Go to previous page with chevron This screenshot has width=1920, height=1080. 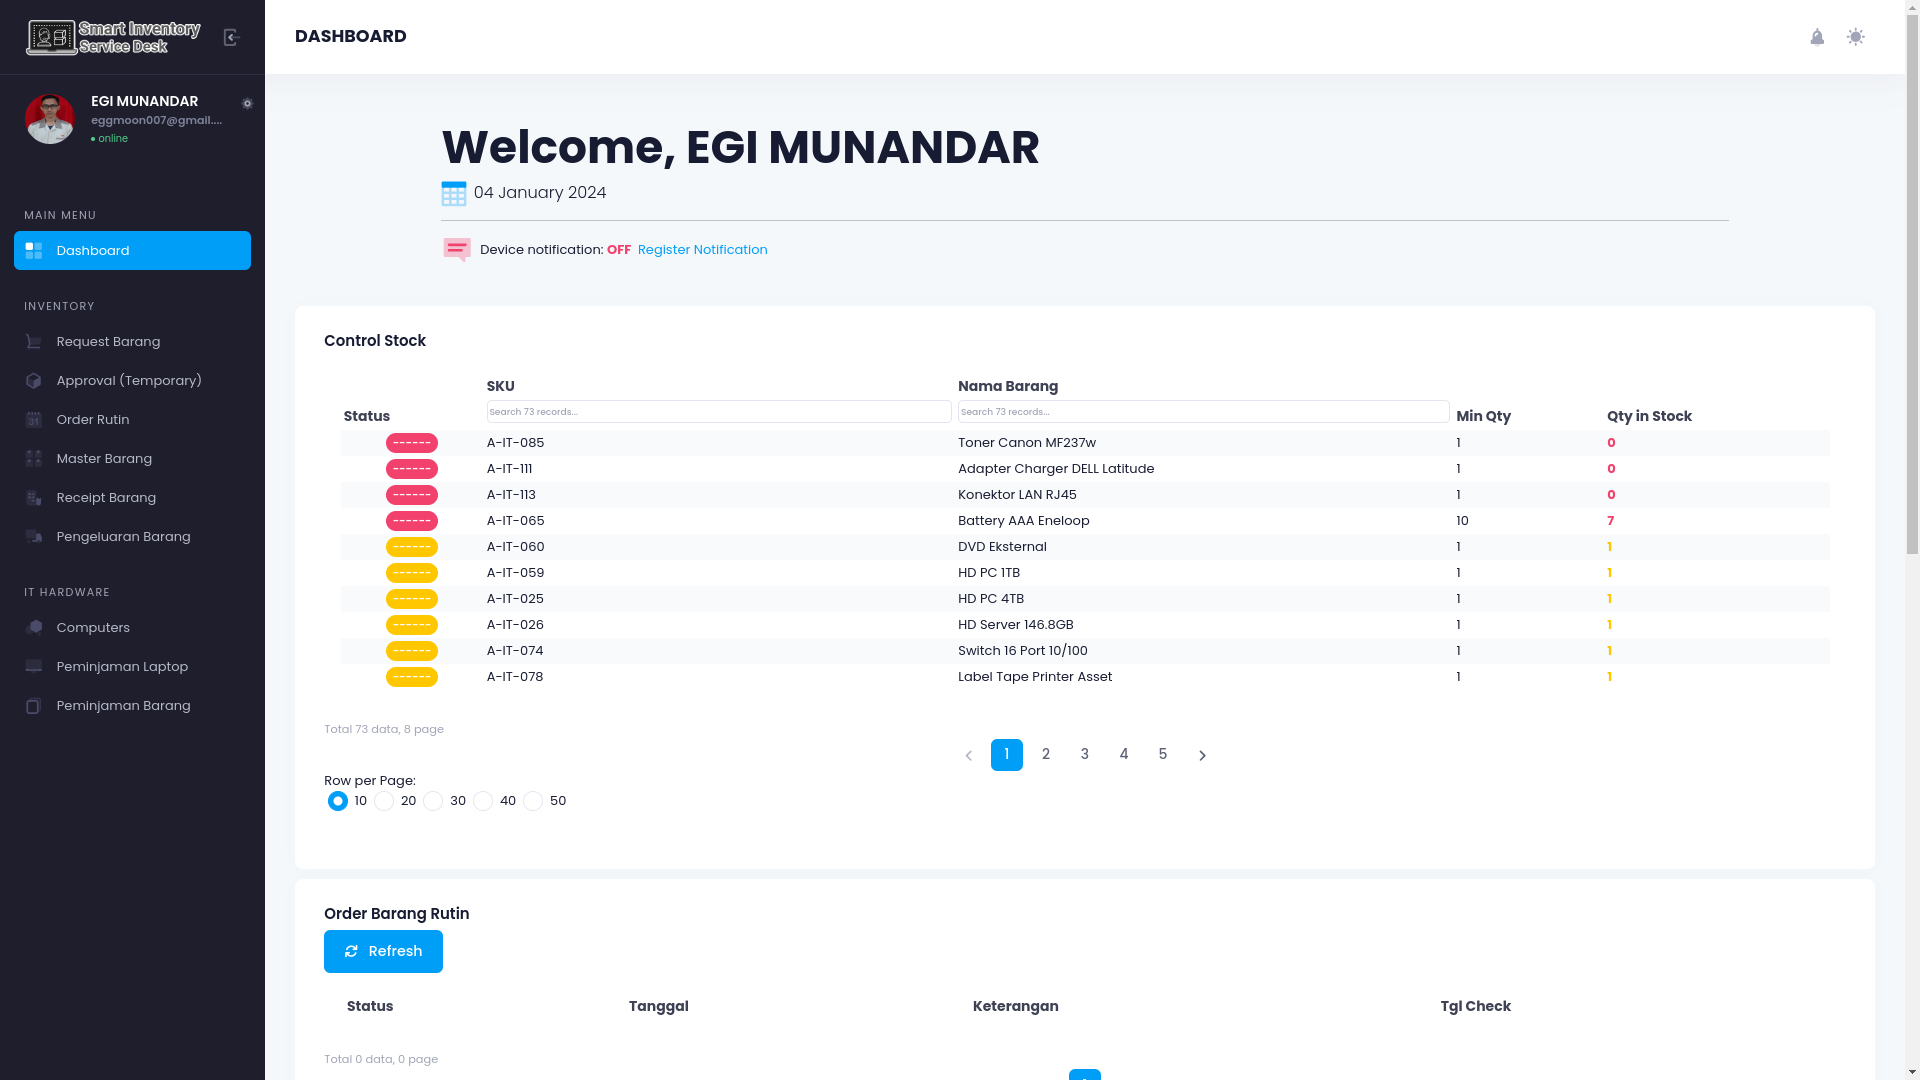pos(968,755)
